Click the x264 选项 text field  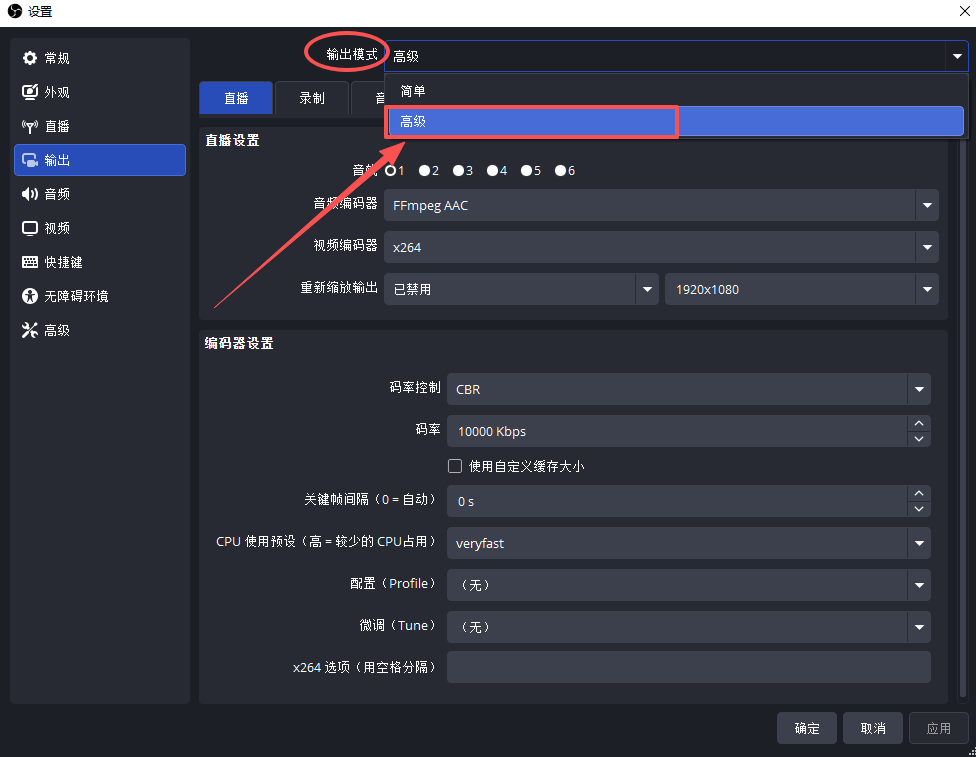(x=688, y=667)
